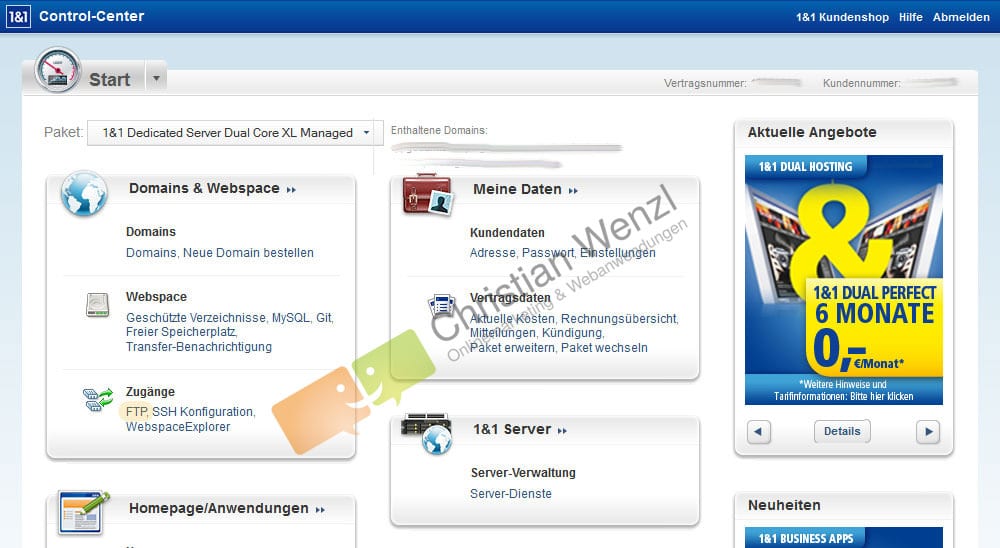1000x548 pixels.
Task: Open WebspaceExplorer
Action: (178, 426)
